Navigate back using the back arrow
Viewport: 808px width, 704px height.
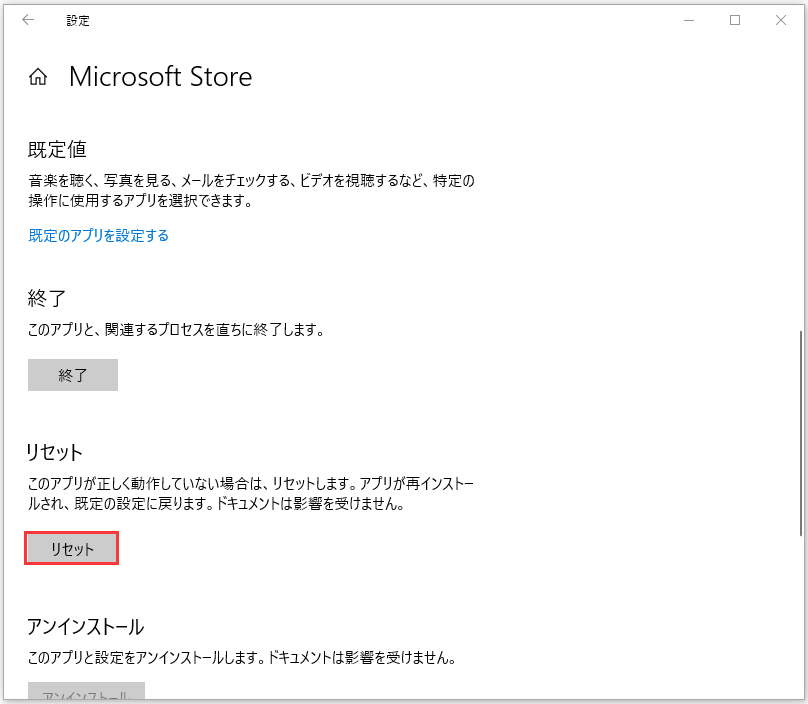coord(27,20)
